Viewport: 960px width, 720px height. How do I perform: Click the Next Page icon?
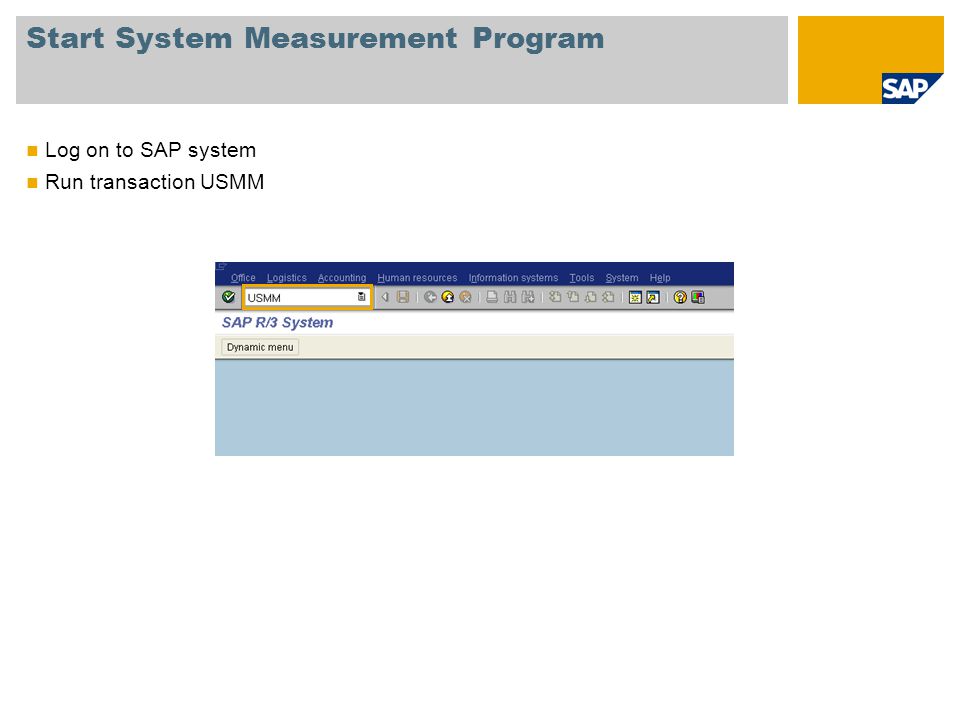pyautogui.click(x=591, y=298)
